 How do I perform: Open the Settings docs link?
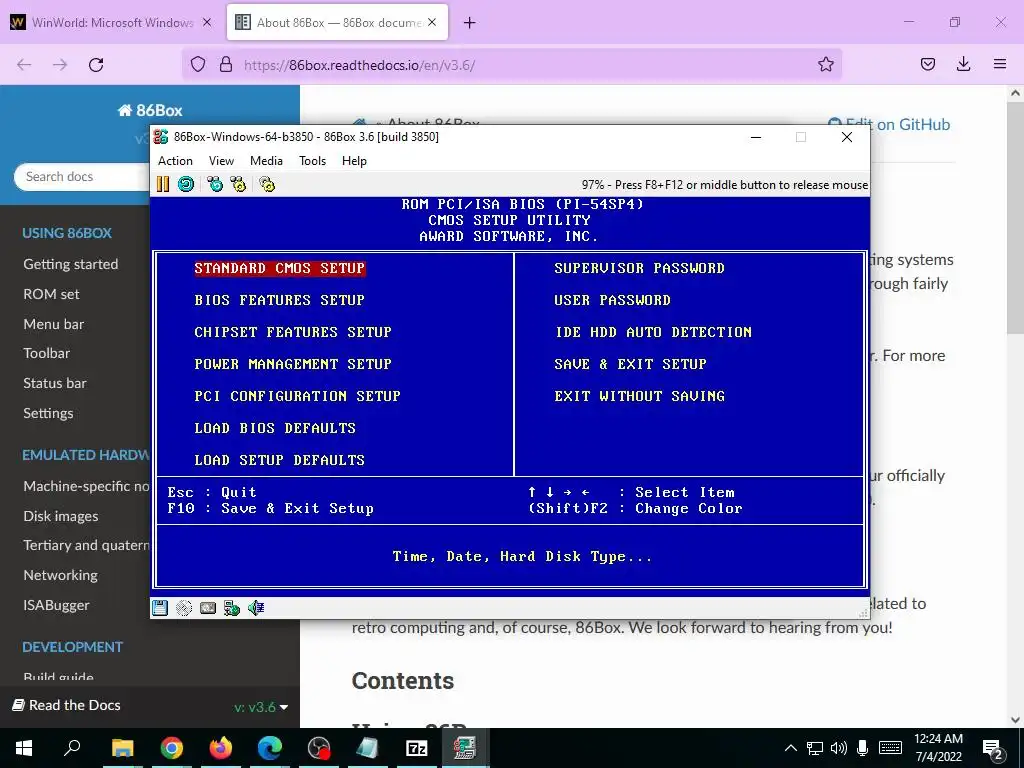point(48,413)
